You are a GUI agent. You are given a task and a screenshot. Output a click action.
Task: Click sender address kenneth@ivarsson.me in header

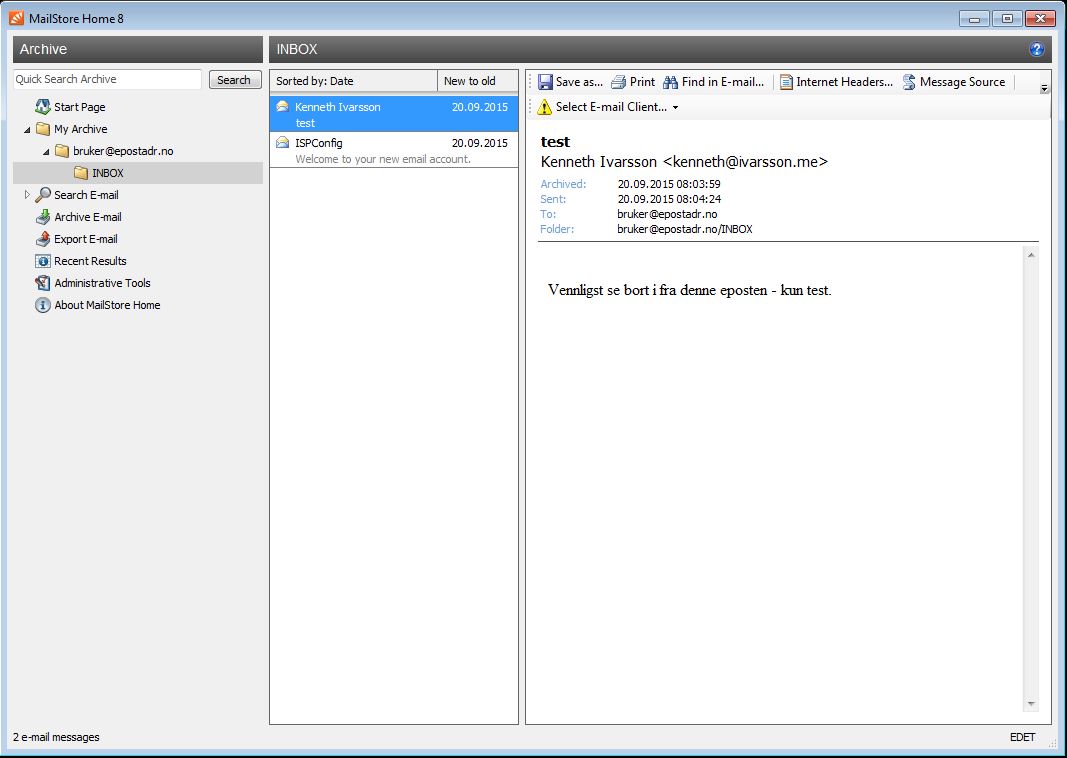pyautogui.click(x=746, y=161)
